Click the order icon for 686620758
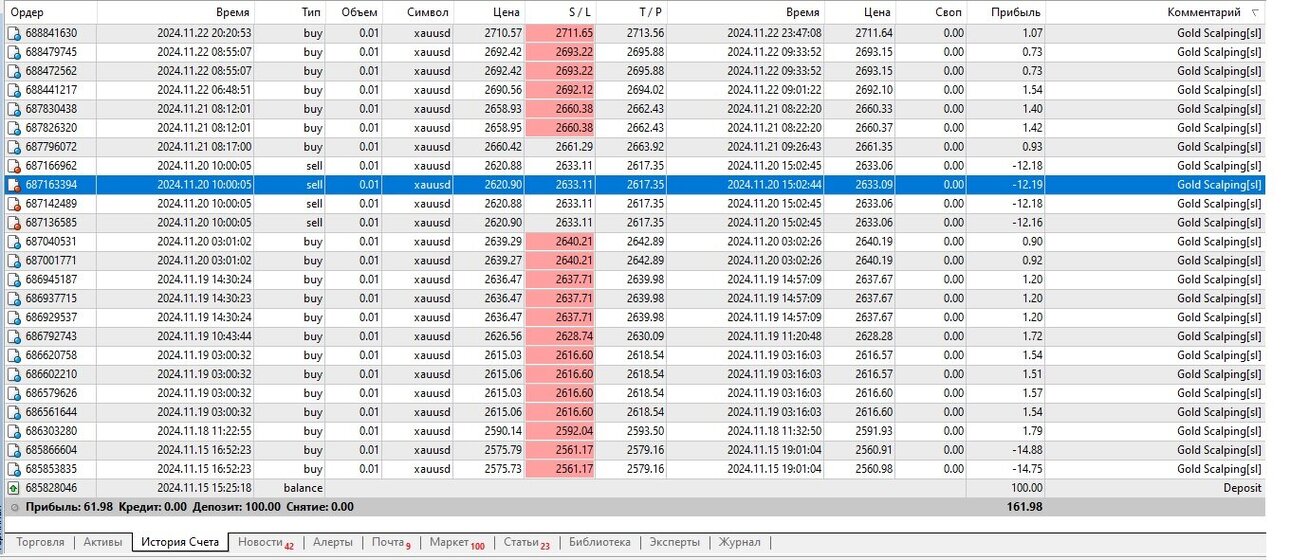Image resolution: width=1290 pixels, height=560 pixels. coord(14,356)
